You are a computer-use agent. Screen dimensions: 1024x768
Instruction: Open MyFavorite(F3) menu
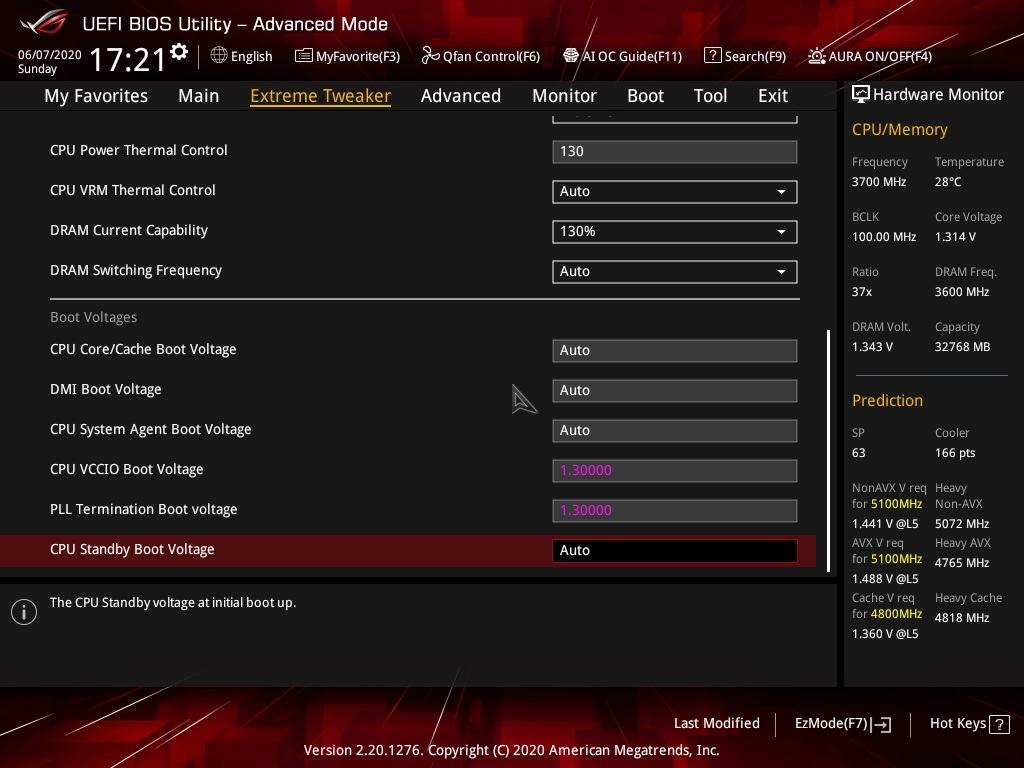click(x=347, y=56)
